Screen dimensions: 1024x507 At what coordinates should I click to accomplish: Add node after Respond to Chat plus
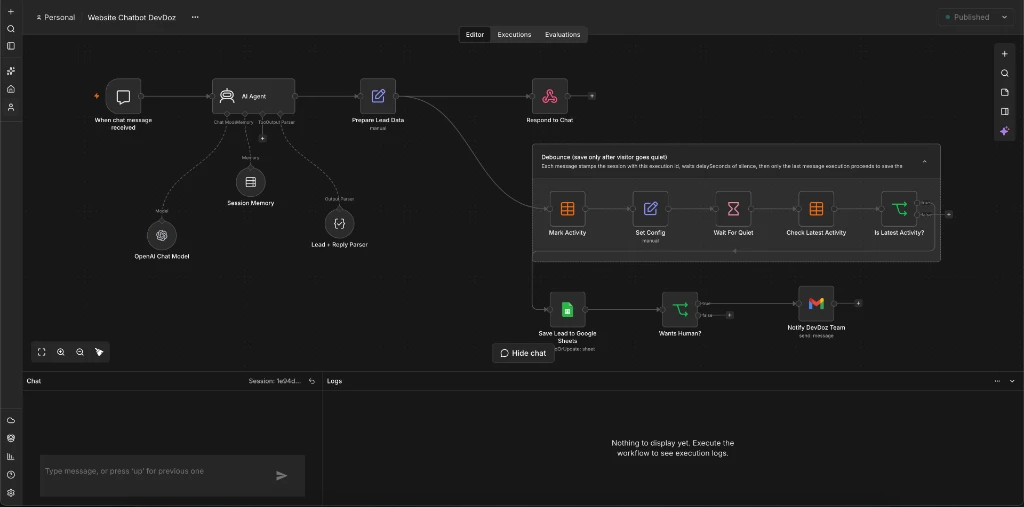(592, 96)
